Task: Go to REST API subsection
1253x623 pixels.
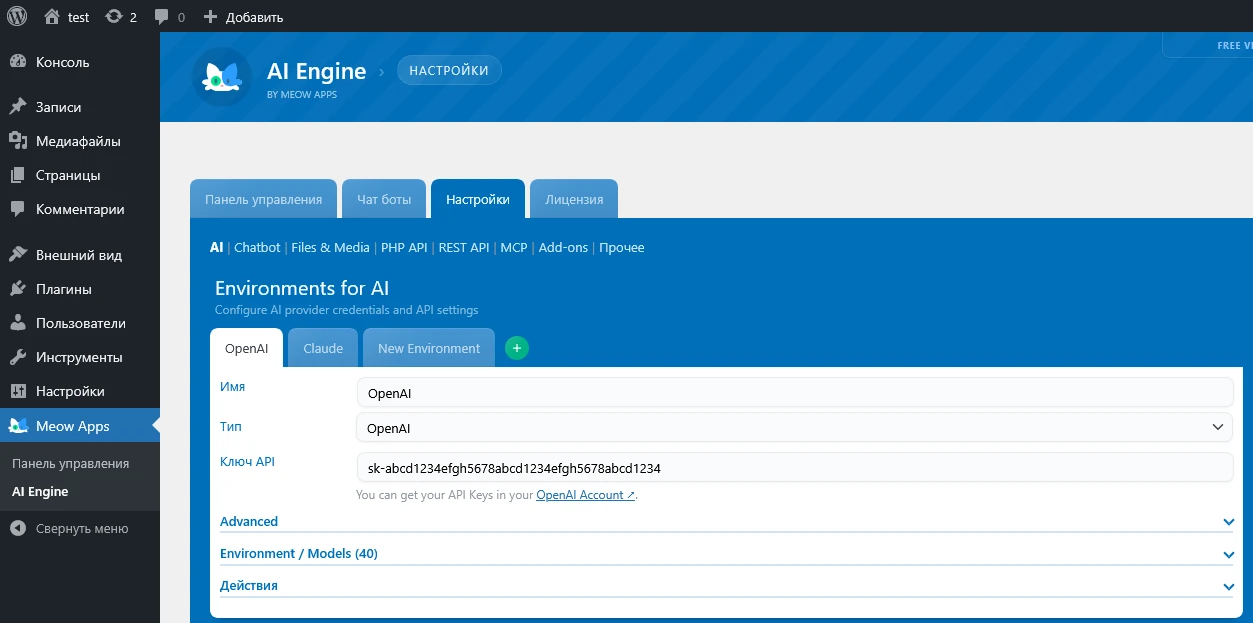Action: pos(464,247)
